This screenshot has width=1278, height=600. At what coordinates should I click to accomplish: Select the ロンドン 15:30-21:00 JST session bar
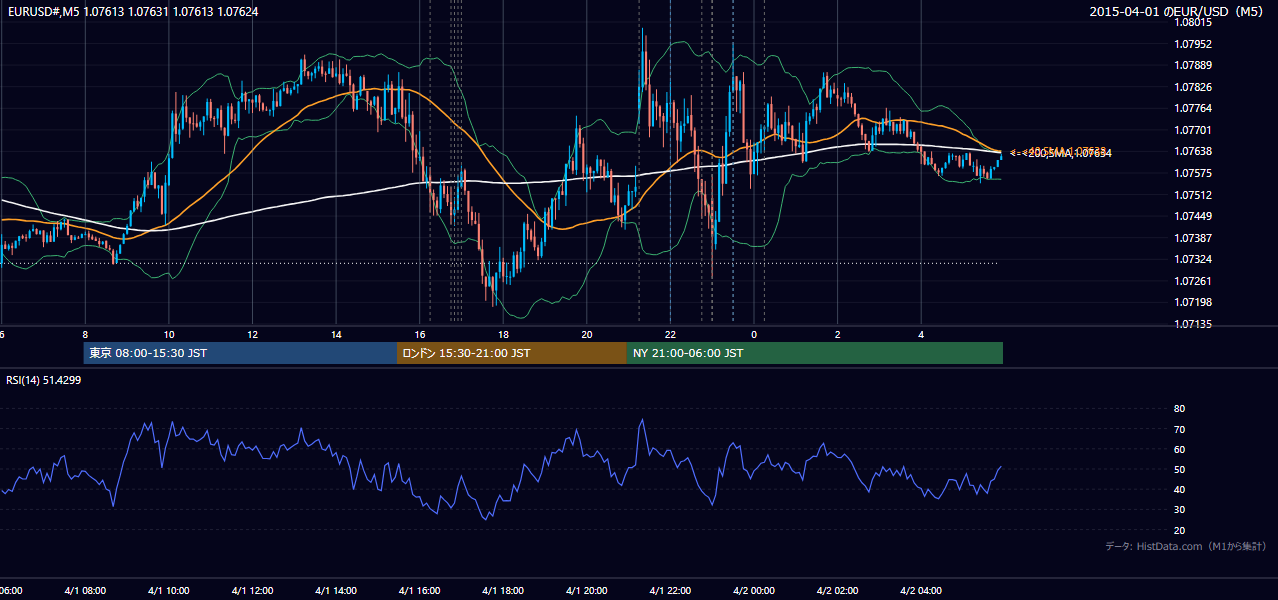click(511, 353)
